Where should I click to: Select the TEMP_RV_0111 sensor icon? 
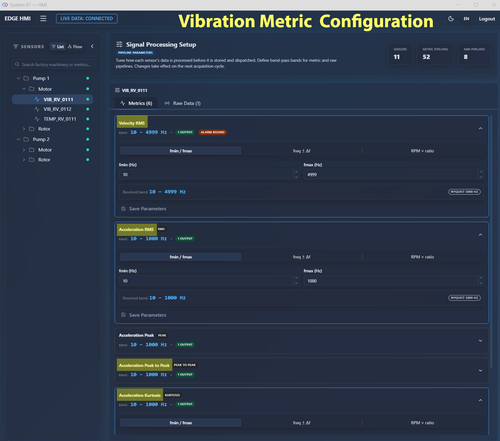tap(37, 119)
